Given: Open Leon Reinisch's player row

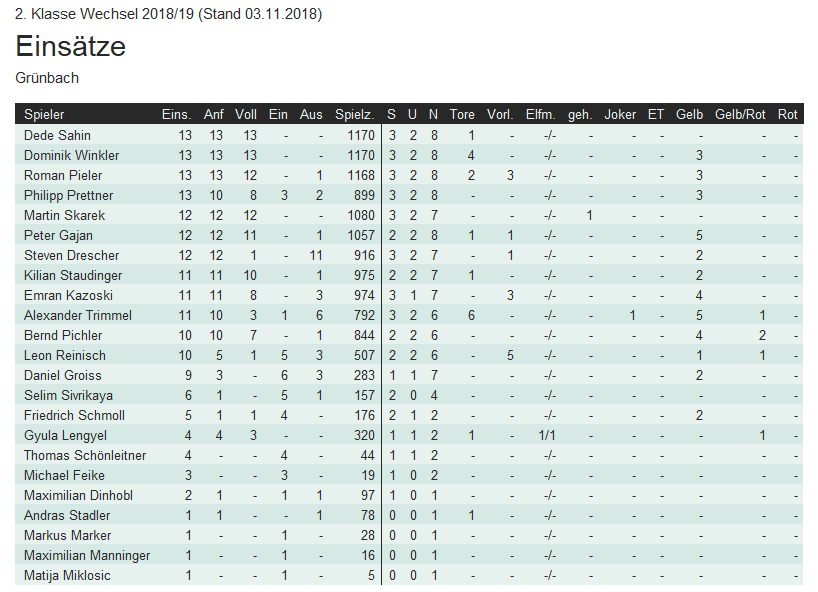Looking at the screenshot, I should (x=65, y=355).
